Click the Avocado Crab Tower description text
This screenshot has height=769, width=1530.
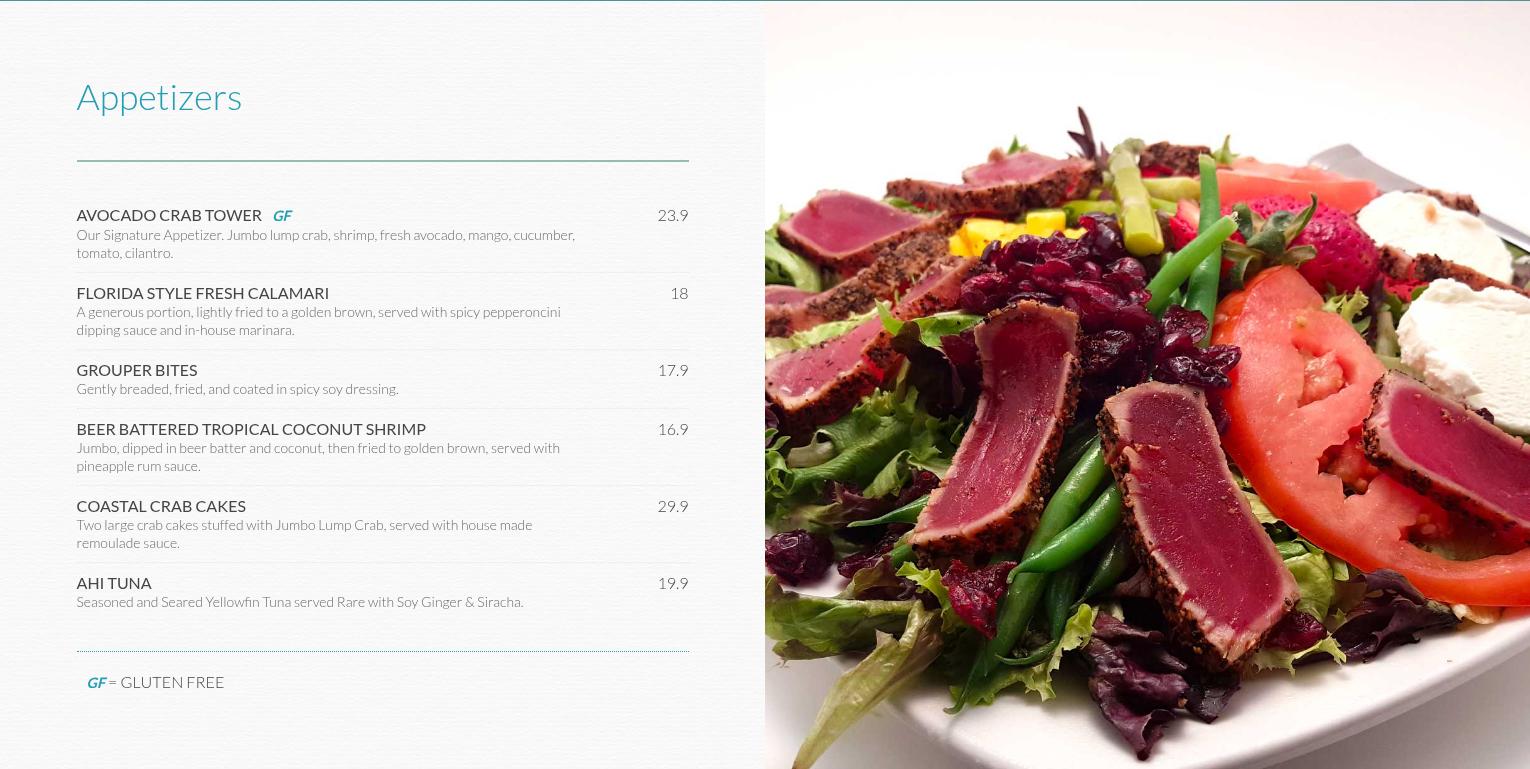326,244
